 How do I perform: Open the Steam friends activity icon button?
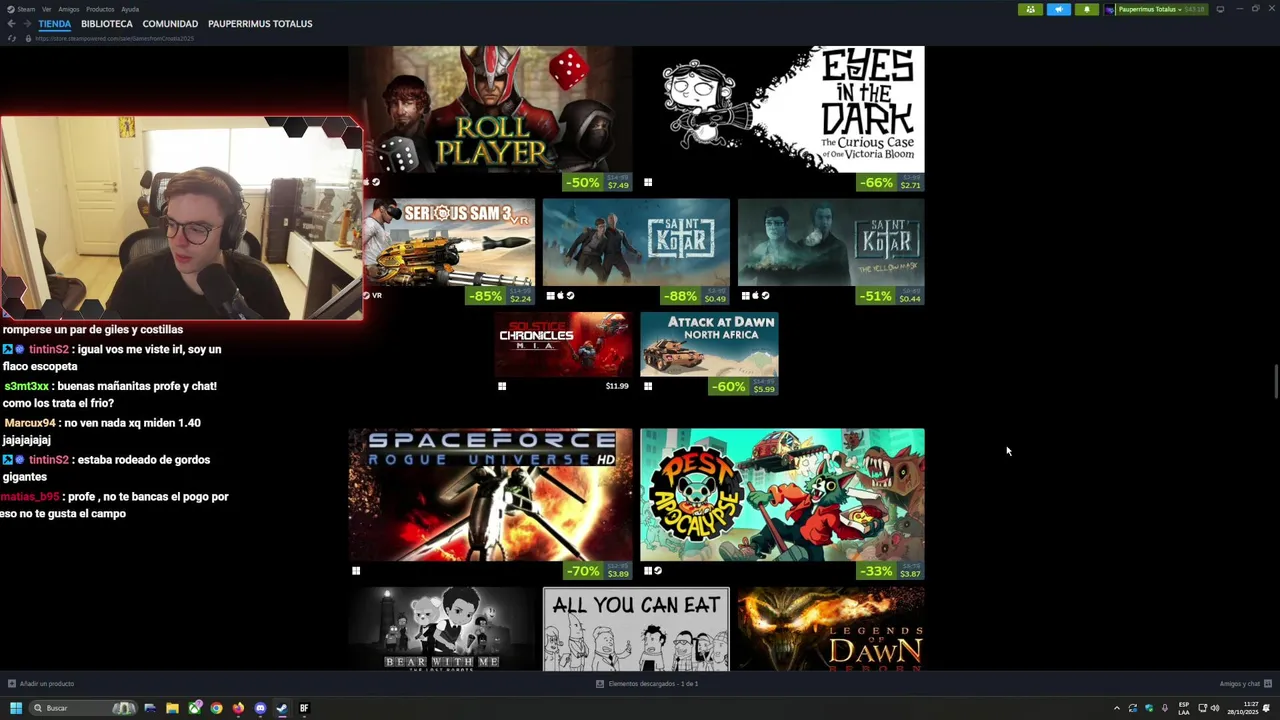1030,9
